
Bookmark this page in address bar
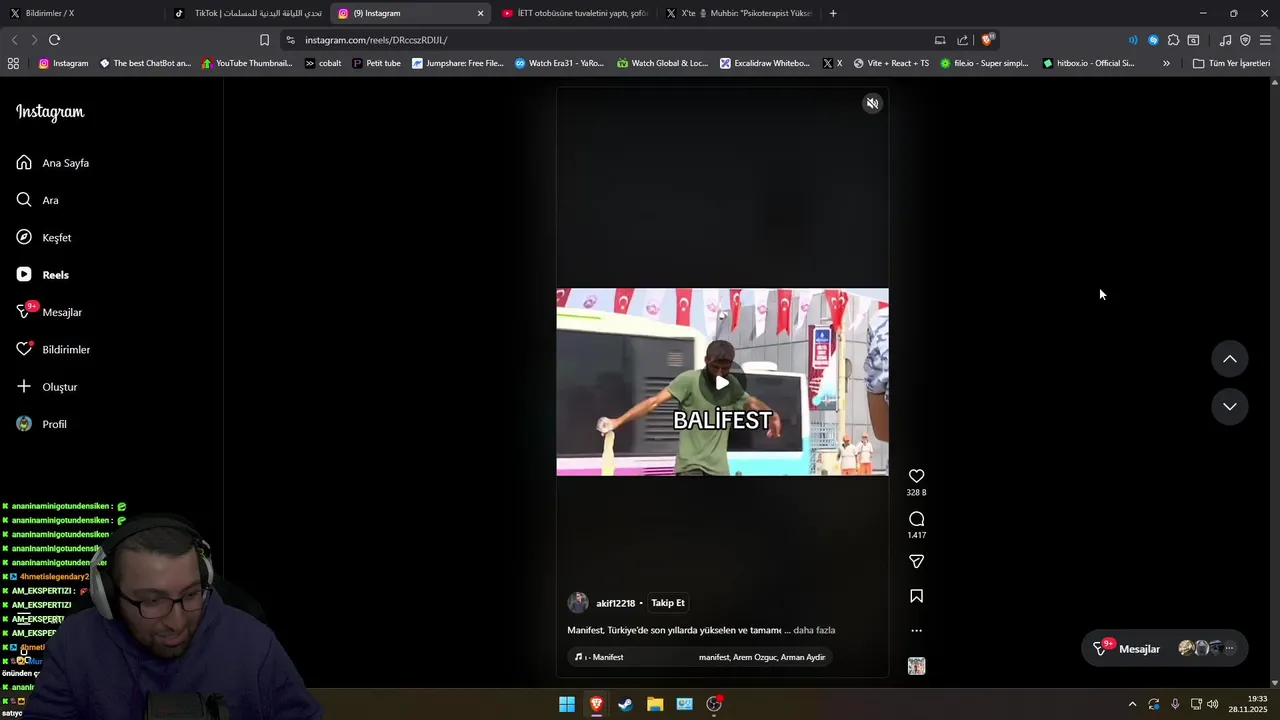click(x=264, y=40)
